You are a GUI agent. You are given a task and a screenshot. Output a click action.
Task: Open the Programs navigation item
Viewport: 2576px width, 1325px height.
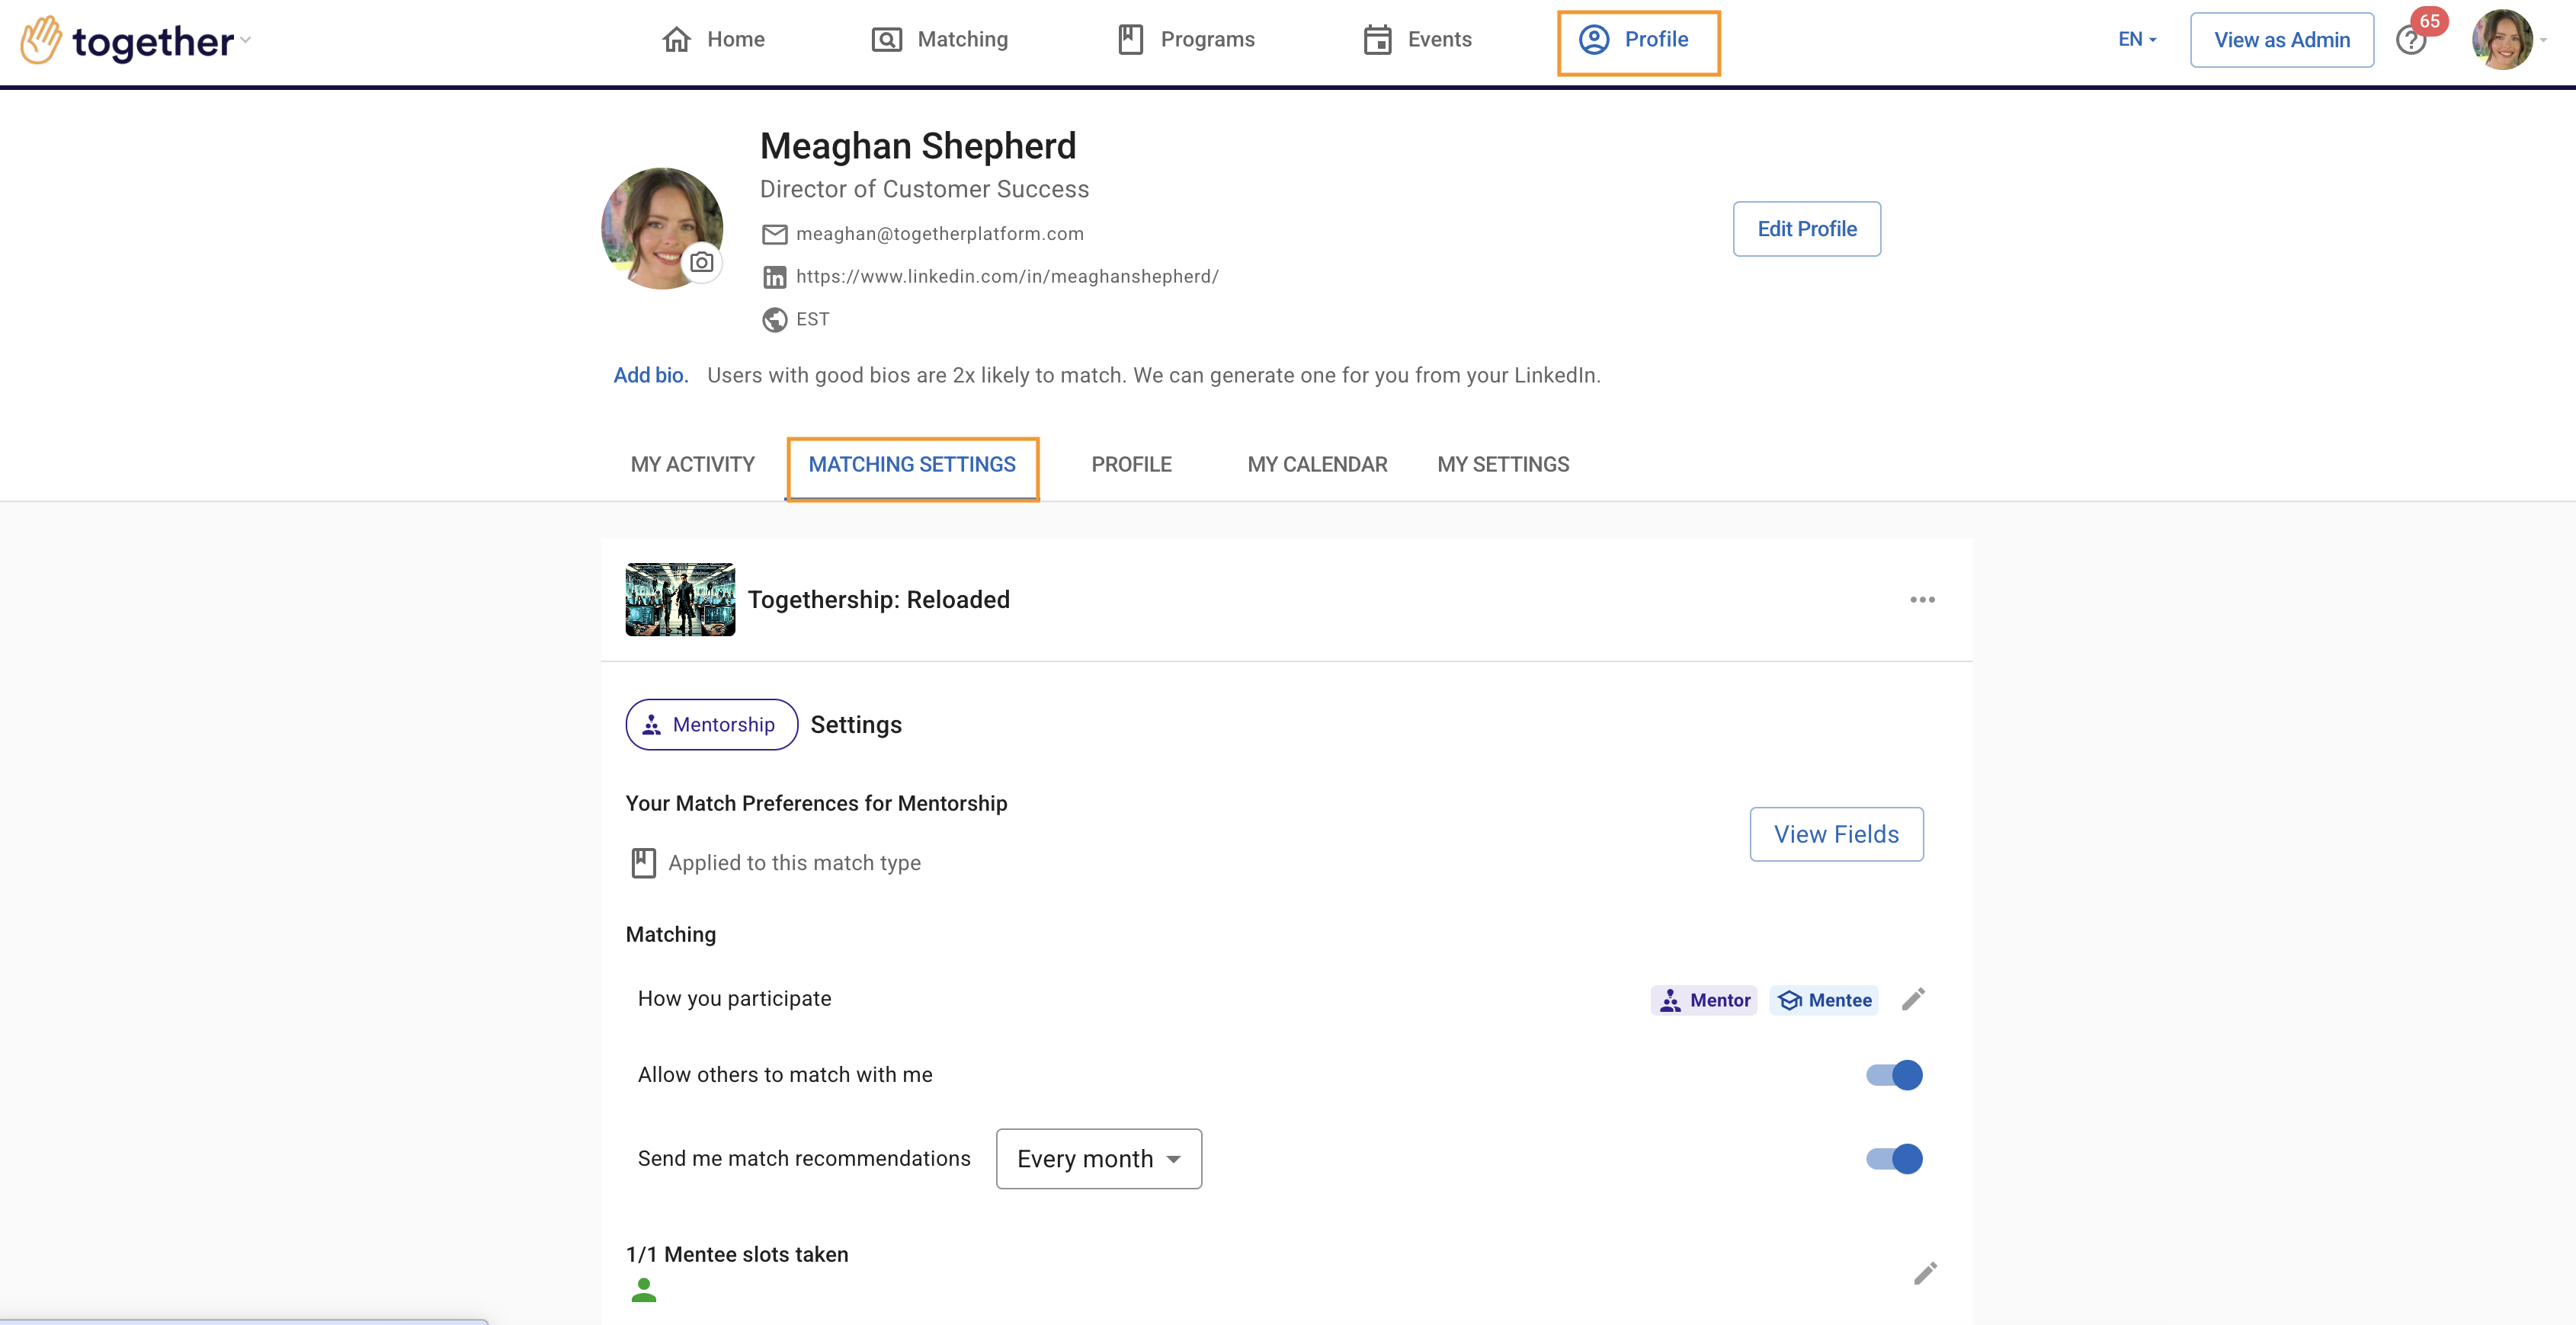tap(1186, 40)
